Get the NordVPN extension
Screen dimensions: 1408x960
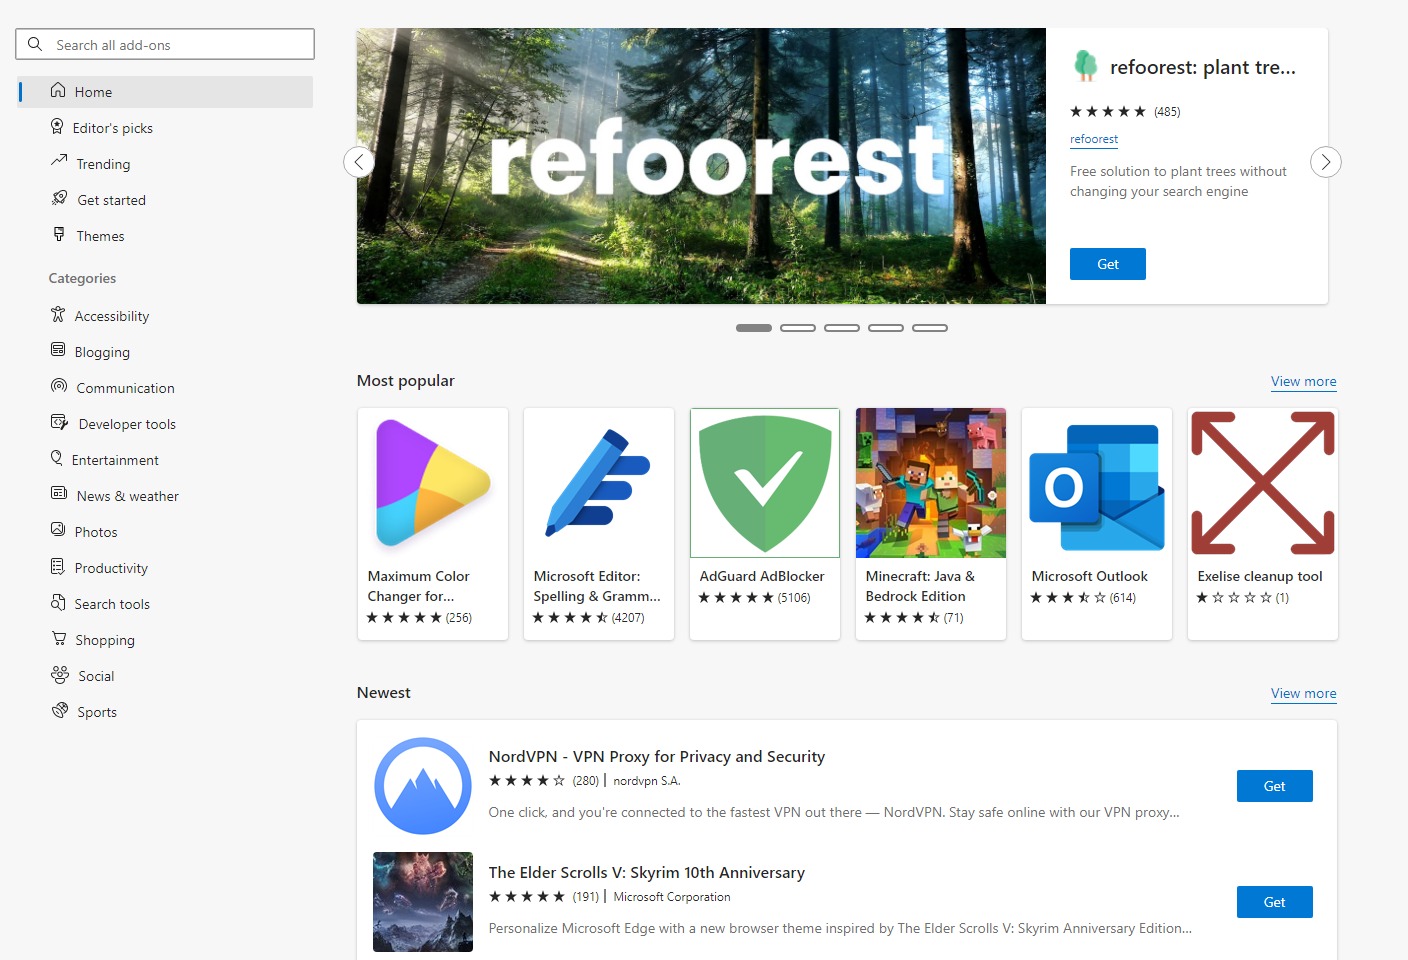[x=1274, y=786]
